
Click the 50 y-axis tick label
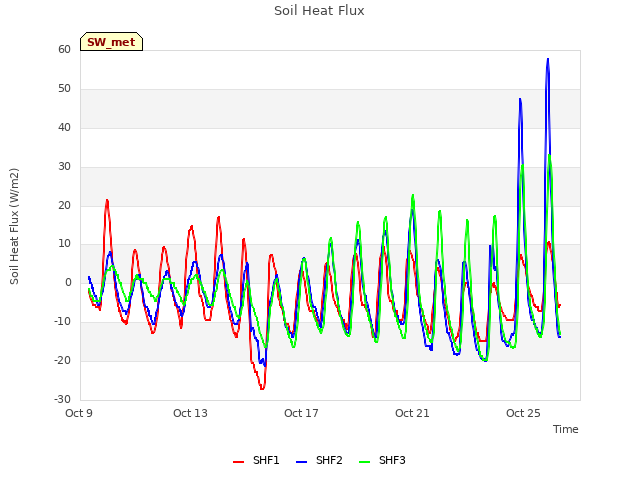[x=64, y=89]
